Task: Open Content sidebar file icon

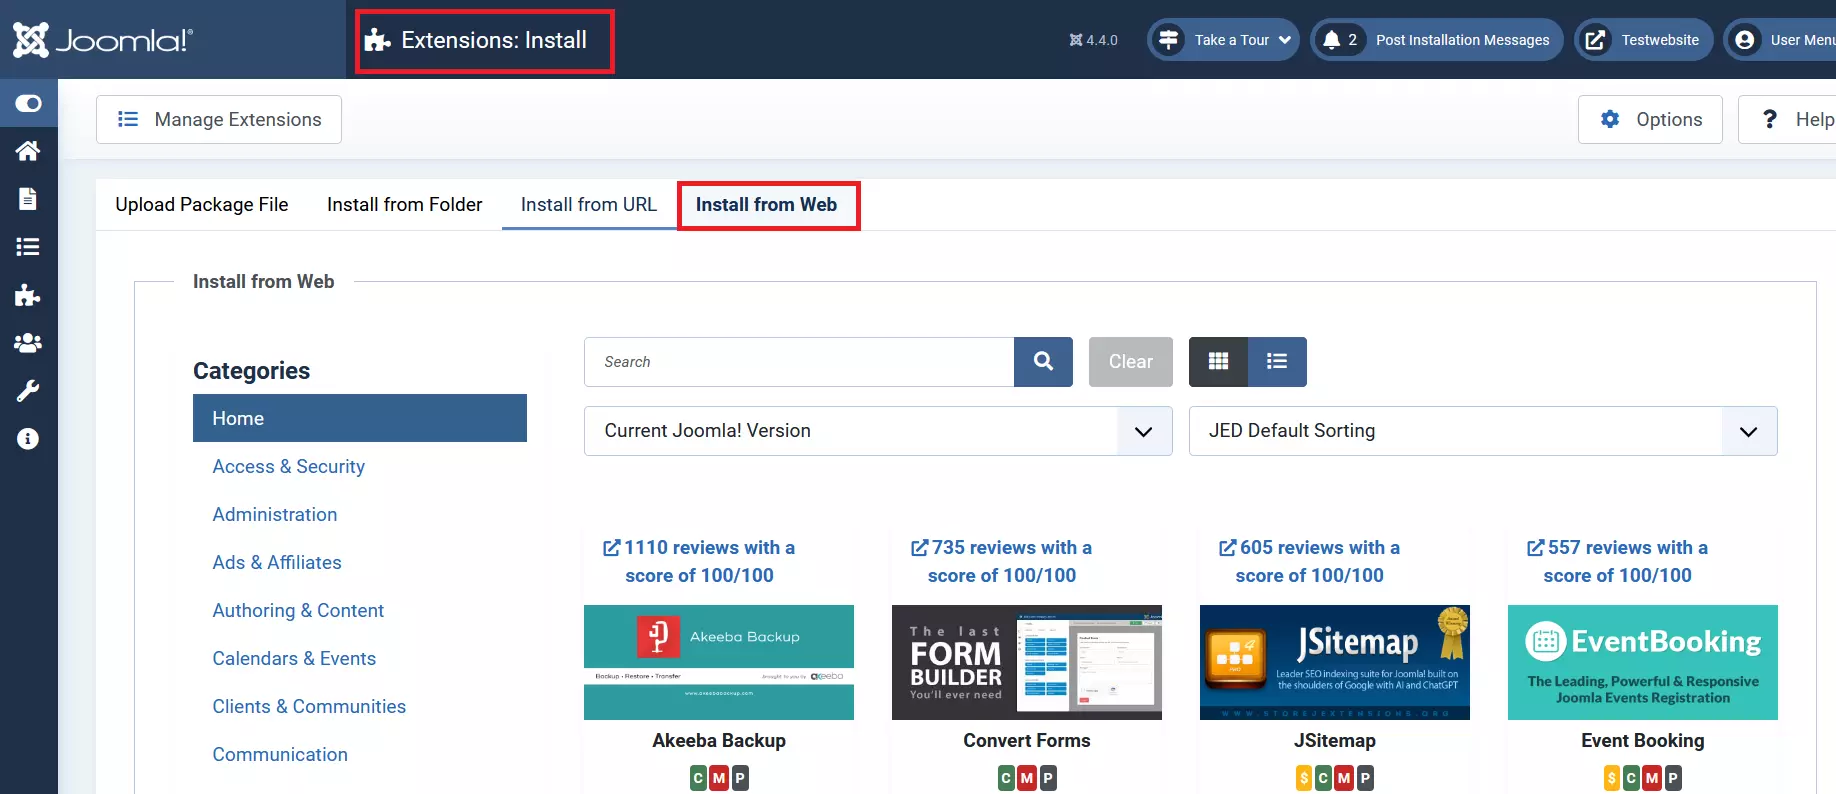Action: click(x=28, y=199)
